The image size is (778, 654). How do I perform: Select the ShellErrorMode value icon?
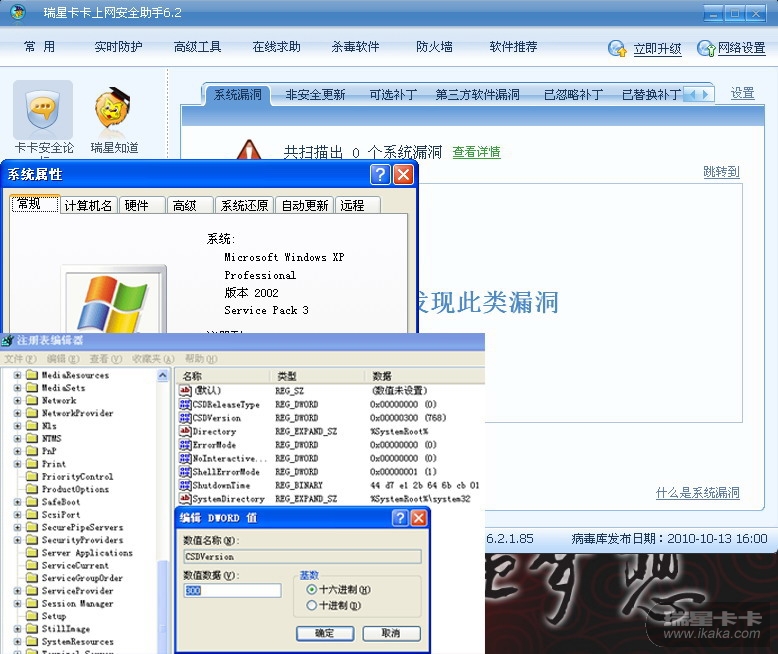pos(185,471)
